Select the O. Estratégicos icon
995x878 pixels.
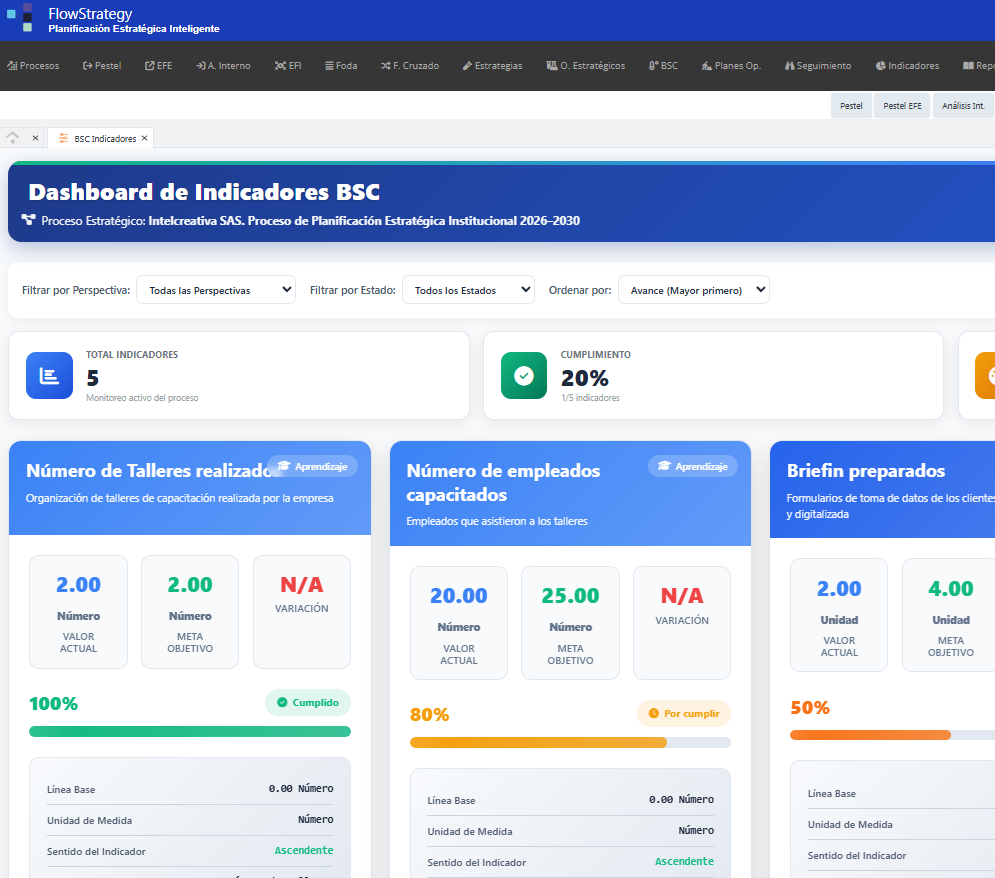[x=550, y=65]
